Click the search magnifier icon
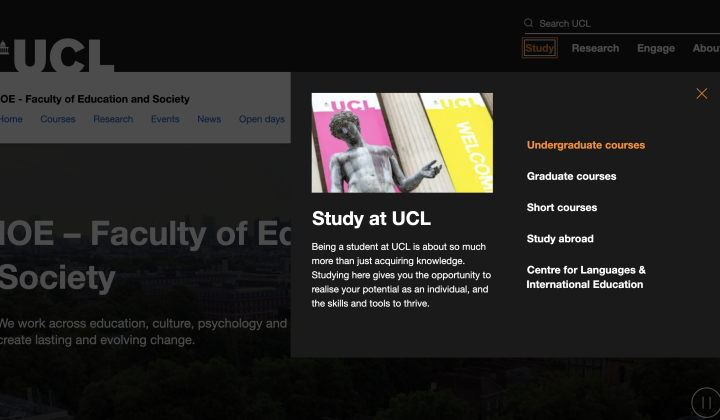 (x=529, y=23)
